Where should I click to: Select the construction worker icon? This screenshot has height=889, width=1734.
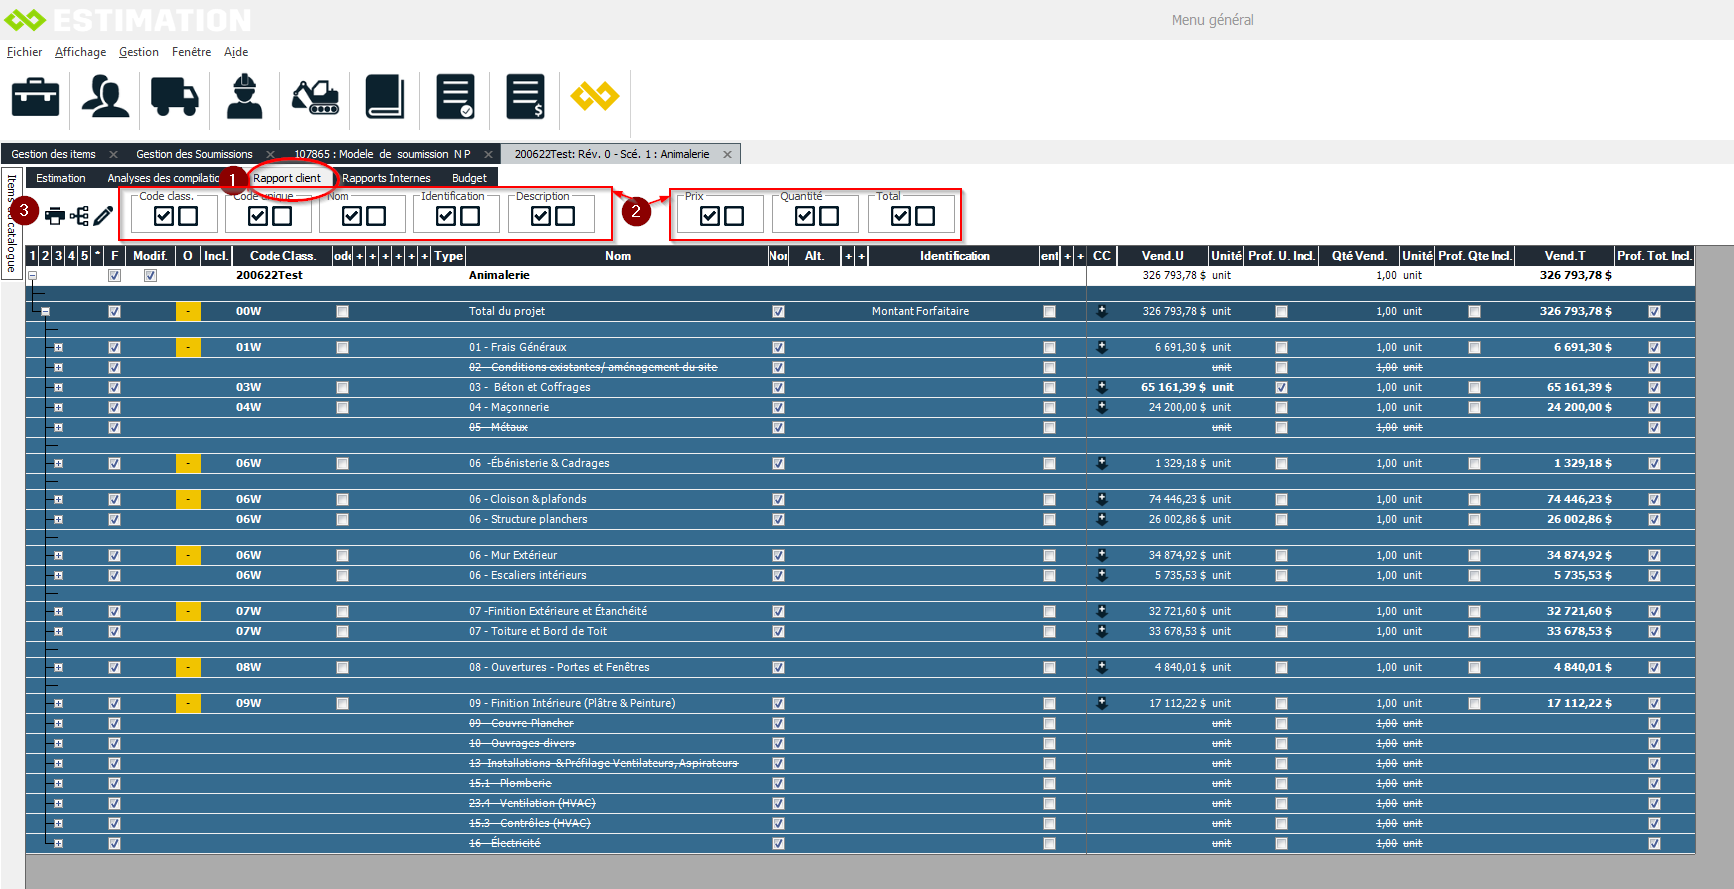(x=244, y=98)
